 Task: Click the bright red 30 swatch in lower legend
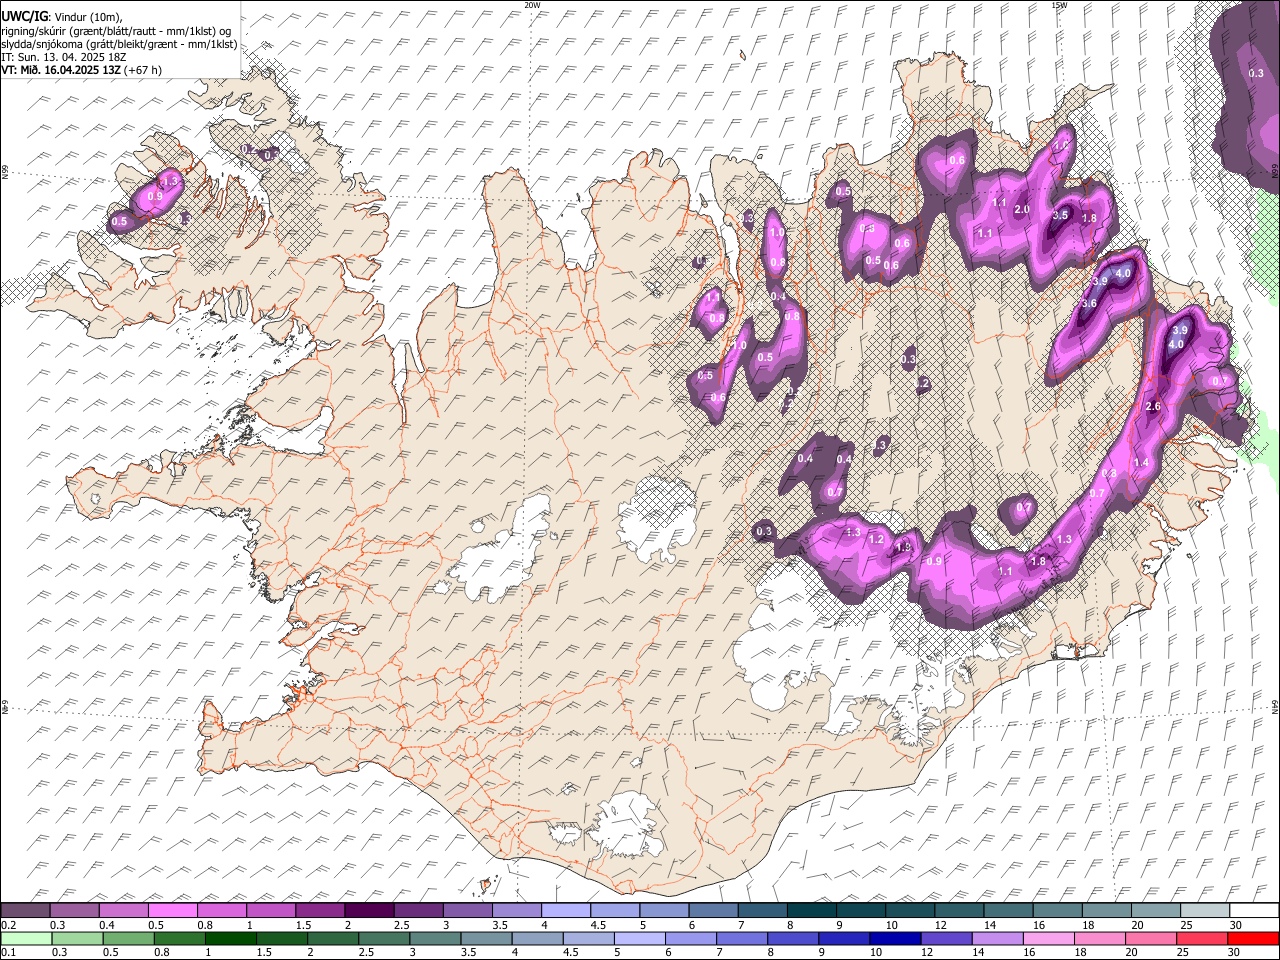pos(1254,938)
